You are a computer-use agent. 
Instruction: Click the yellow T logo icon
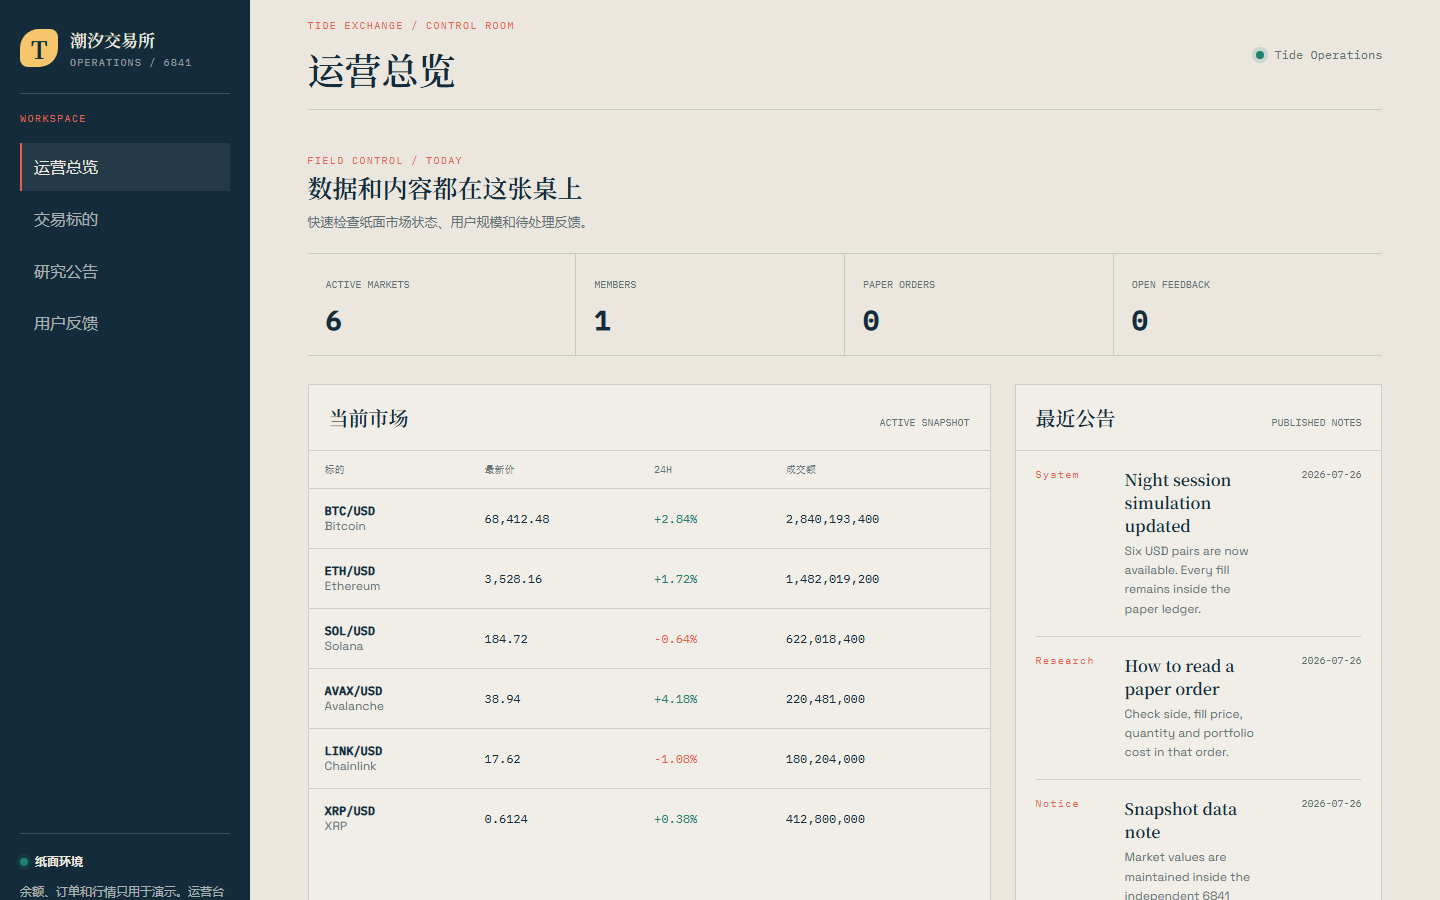(x=39, y=48)
